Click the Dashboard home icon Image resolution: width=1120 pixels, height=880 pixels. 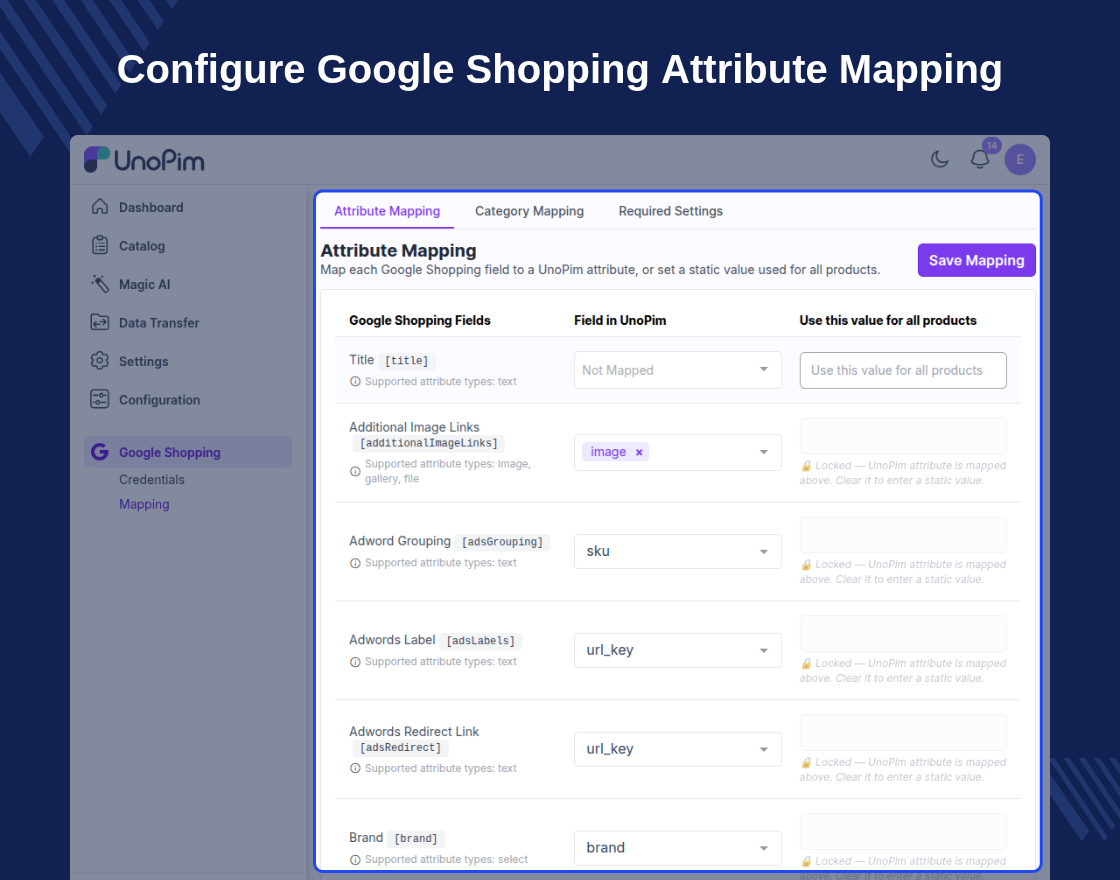(x=100, y=206)
